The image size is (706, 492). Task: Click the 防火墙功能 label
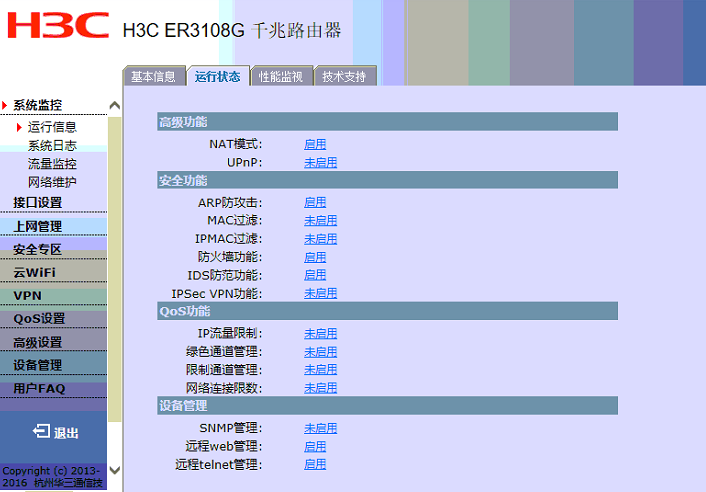[x=230, y=257]
